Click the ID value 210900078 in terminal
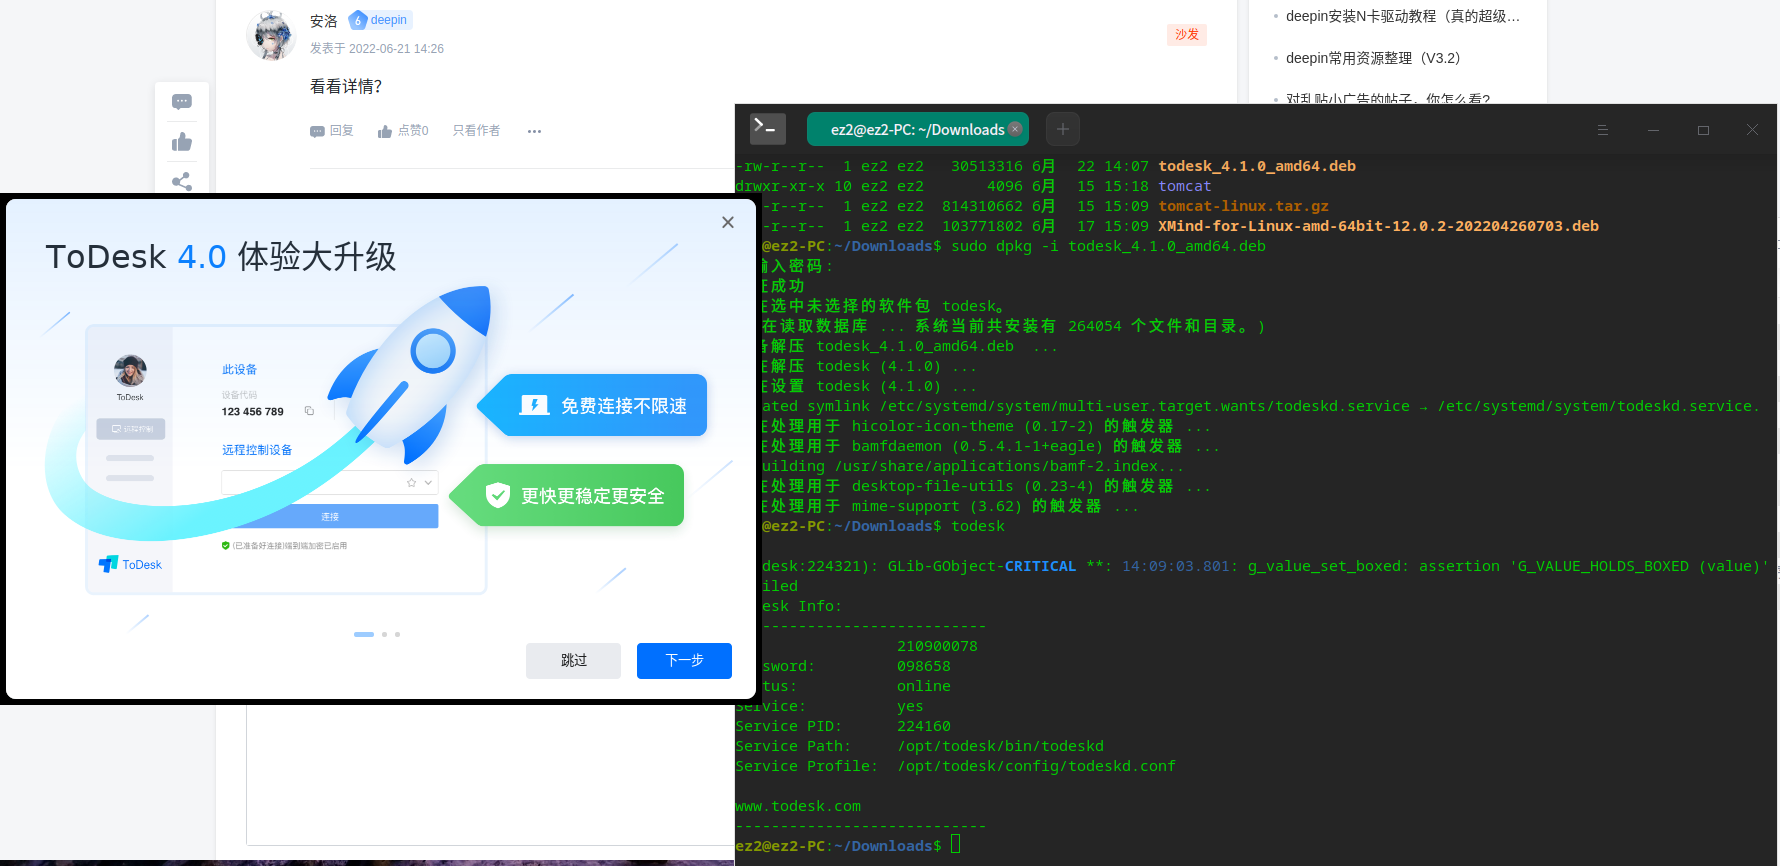The height and width of the screenshot is (866, 1780). pyautogui.click(x=937, y=646)
